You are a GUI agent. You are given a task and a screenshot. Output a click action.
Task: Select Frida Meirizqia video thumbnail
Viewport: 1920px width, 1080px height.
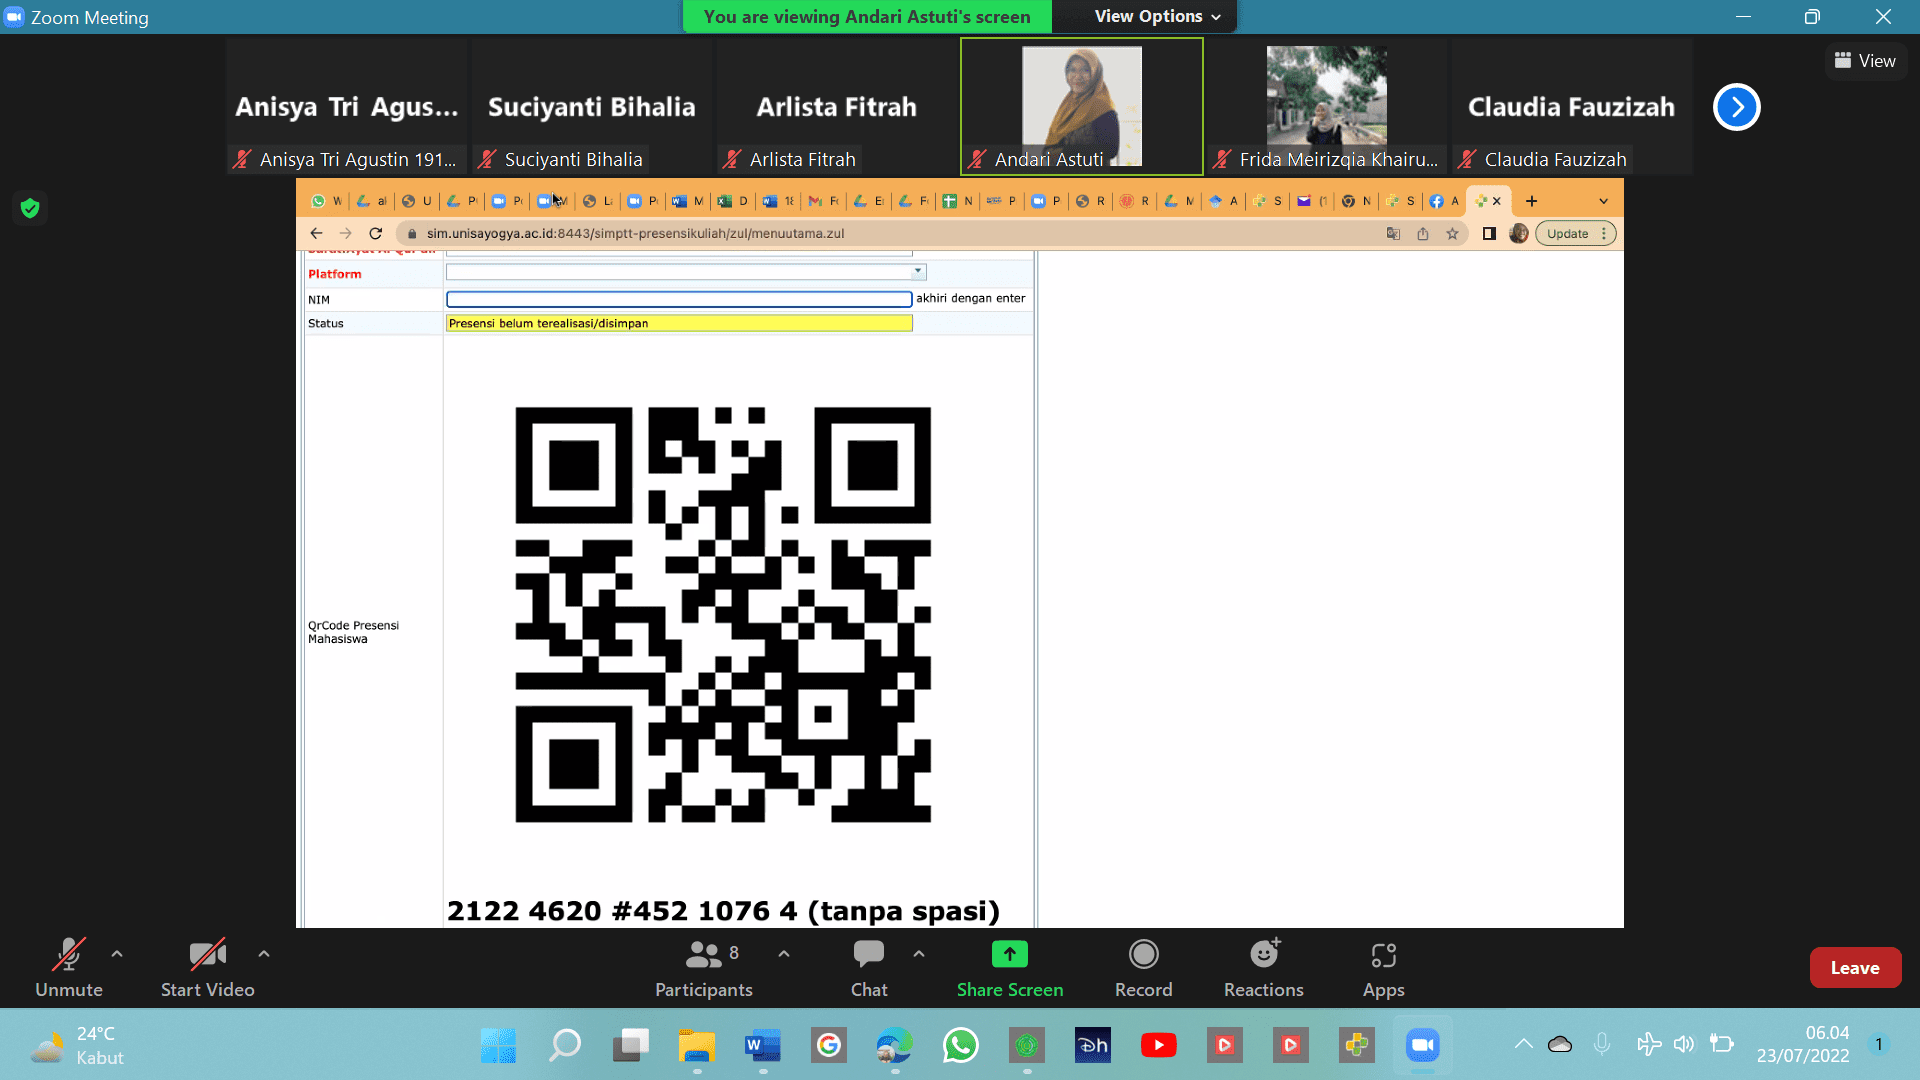1327,106
